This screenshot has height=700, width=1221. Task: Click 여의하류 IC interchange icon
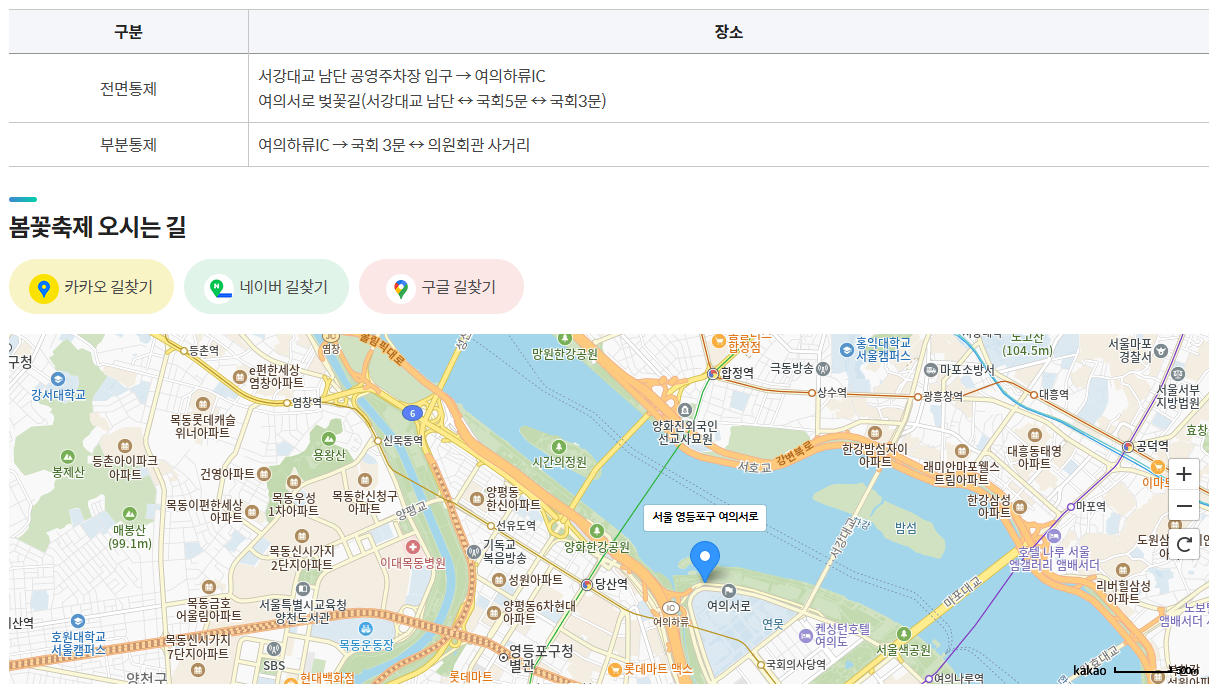(x=671, y=608)
